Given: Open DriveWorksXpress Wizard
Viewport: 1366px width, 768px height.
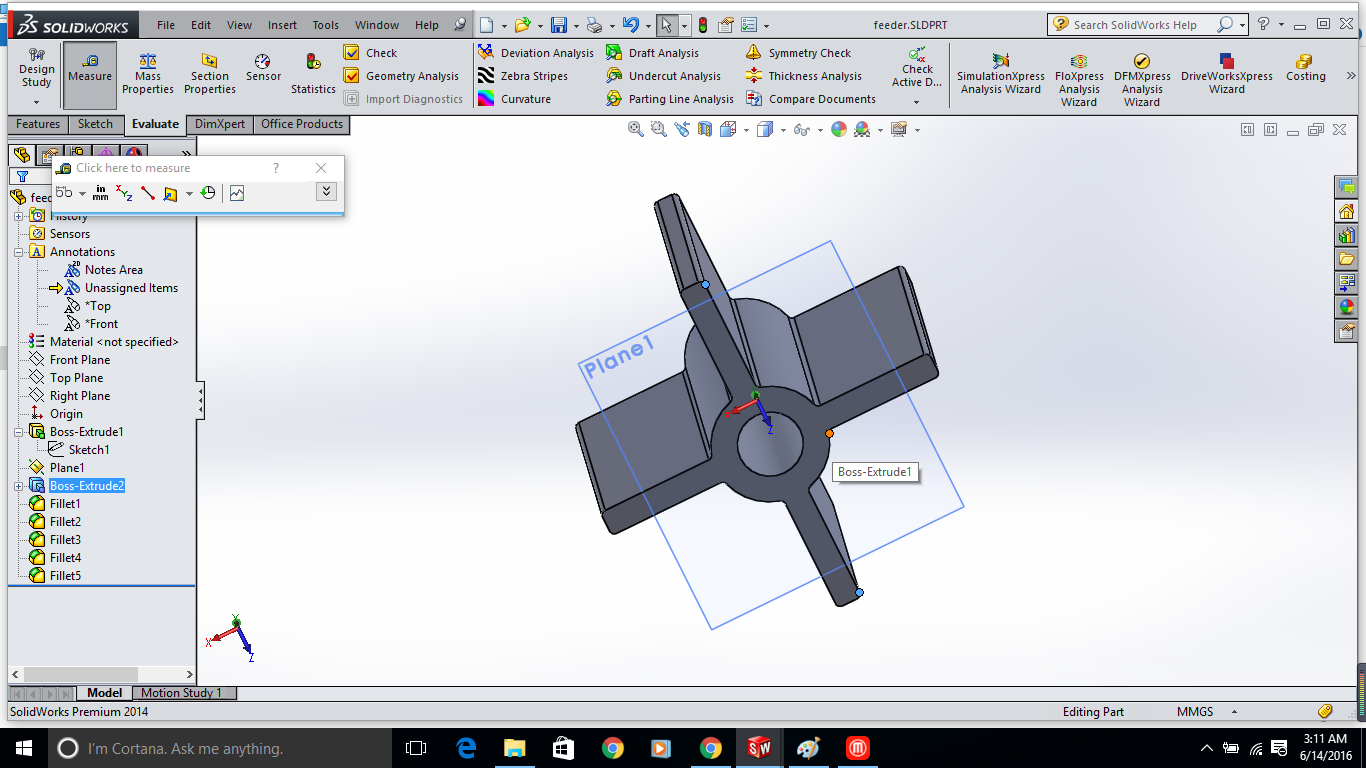Looking at the screenshot, I should [1227, 75].
